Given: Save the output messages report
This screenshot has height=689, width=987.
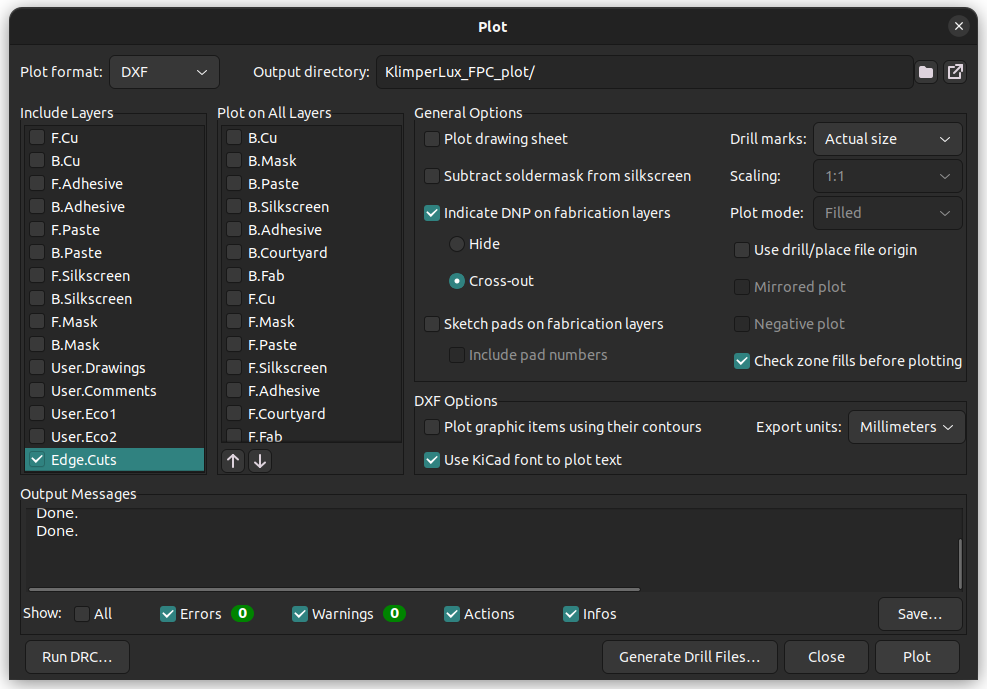Looking at the screenshot, I should 920,614.
